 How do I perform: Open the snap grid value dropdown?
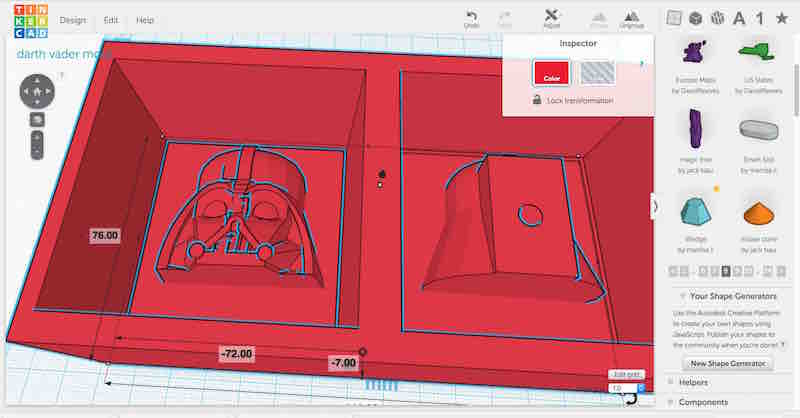click(641, 388)
